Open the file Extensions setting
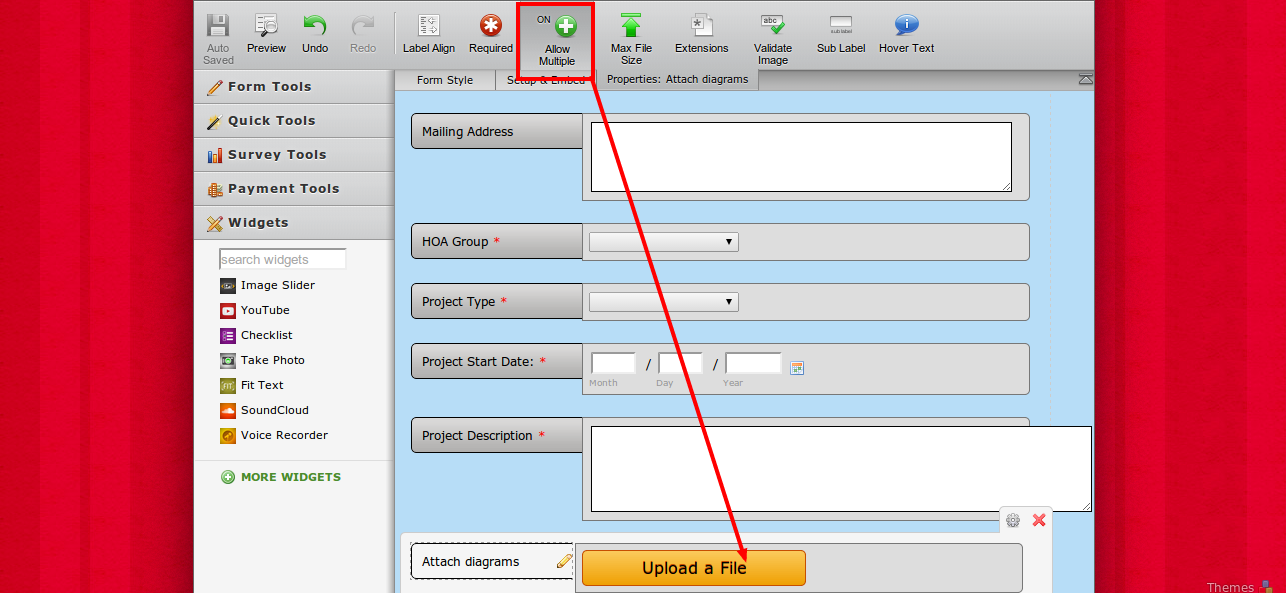The height and width of the screenshot is (593, 1286). click(x=701, y=34)
